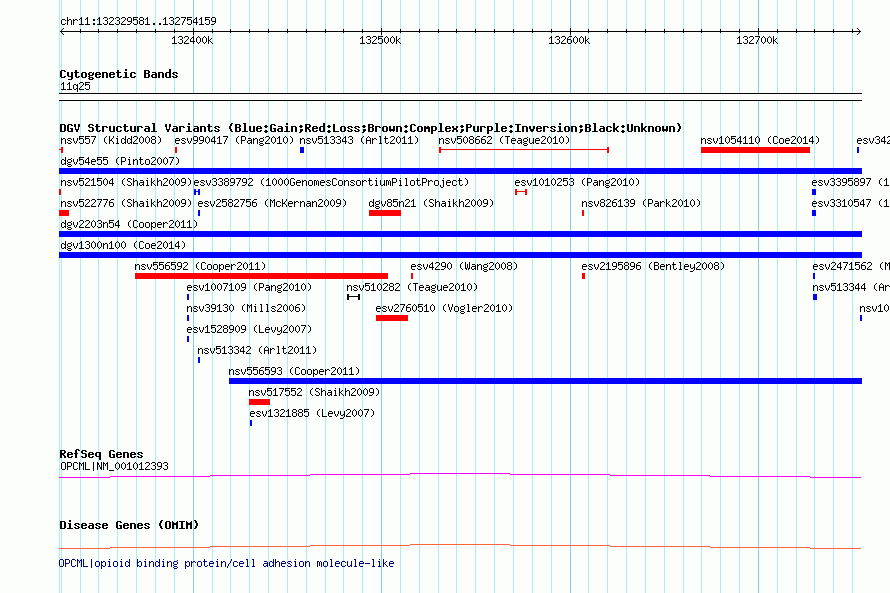Viewport: 890px width, 593px height.
Task: Select nsv517552 (Shaikh2009) label
Action: (x=314, y=392)
